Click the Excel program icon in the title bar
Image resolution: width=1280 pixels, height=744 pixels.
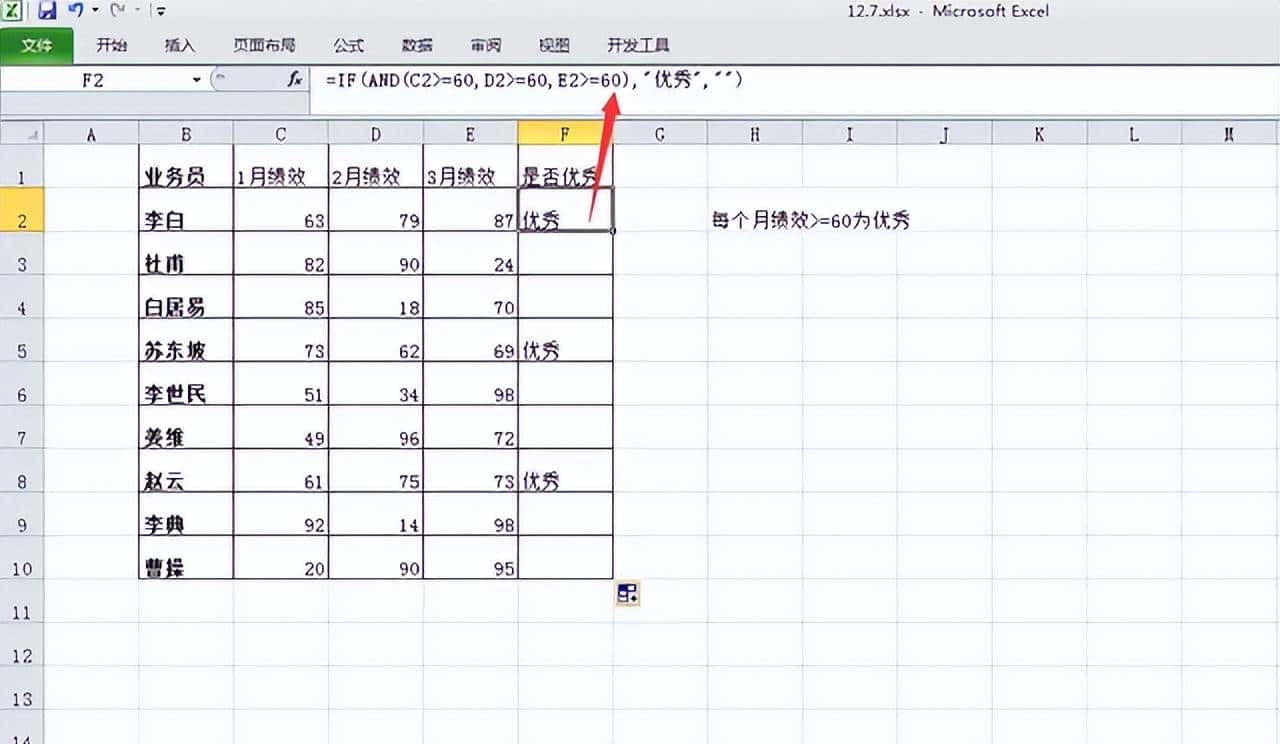13,10
